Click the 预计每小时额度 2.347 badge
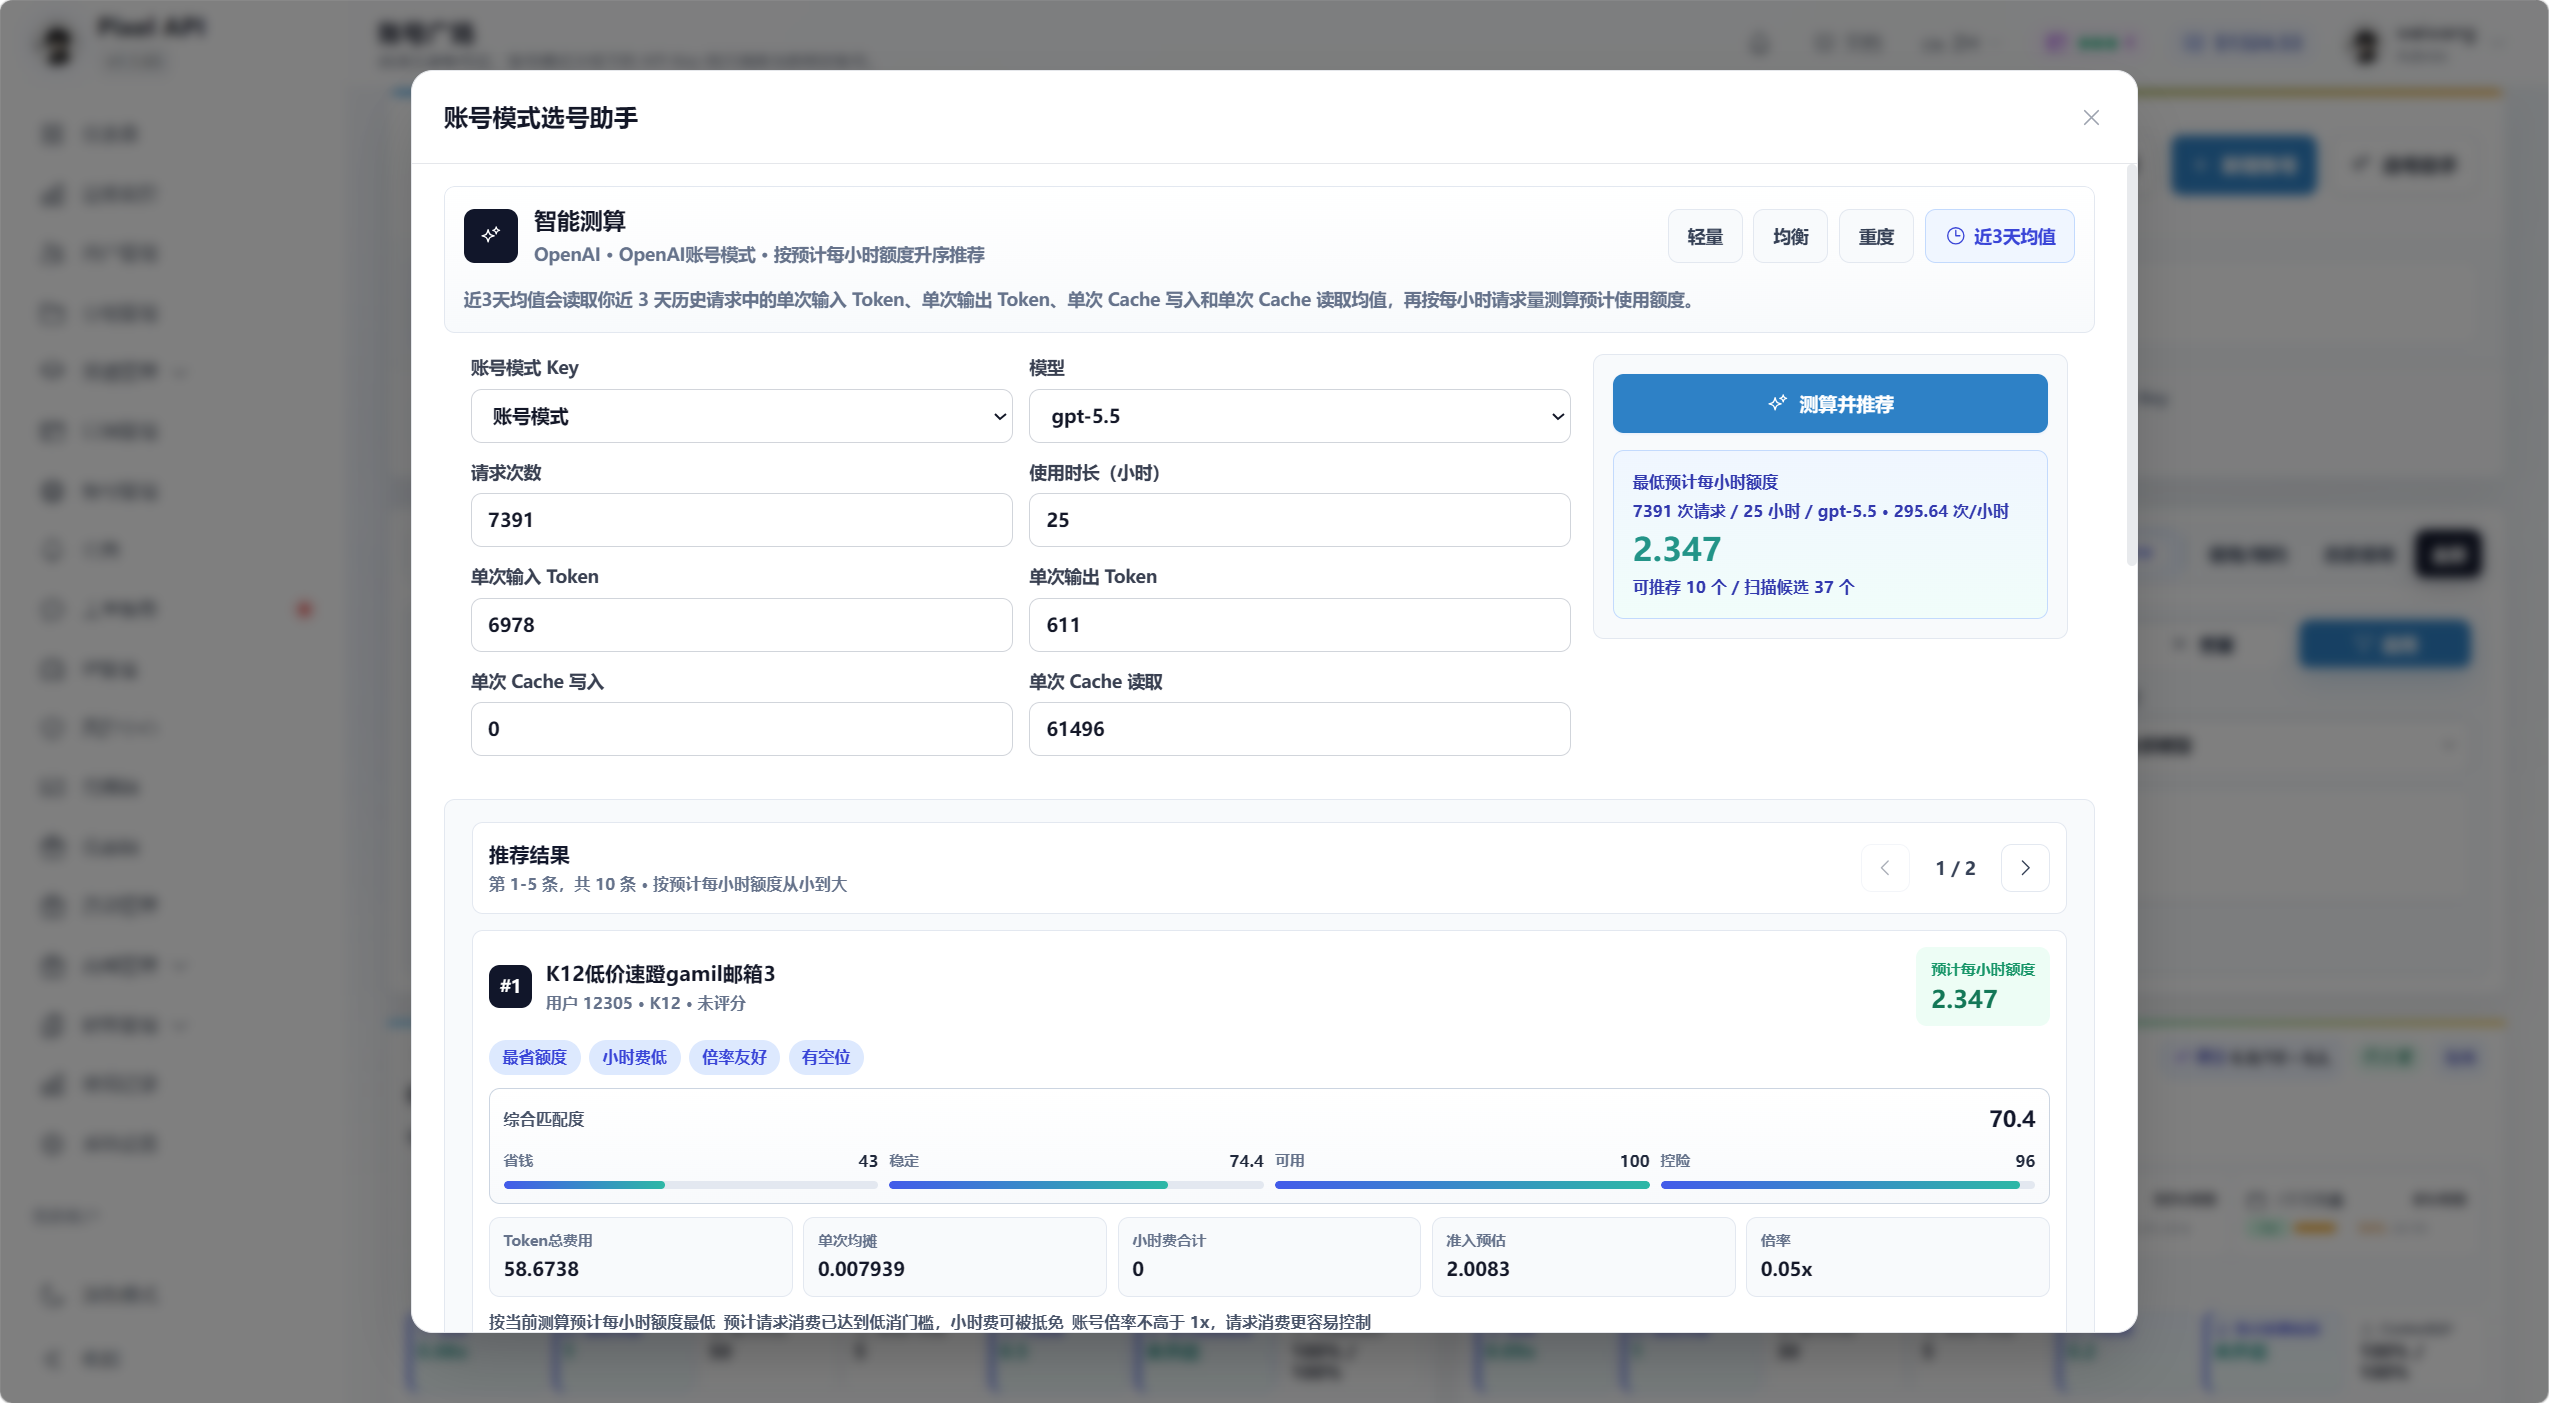Viewport: 2549px width, 1403px height. 1982,986
